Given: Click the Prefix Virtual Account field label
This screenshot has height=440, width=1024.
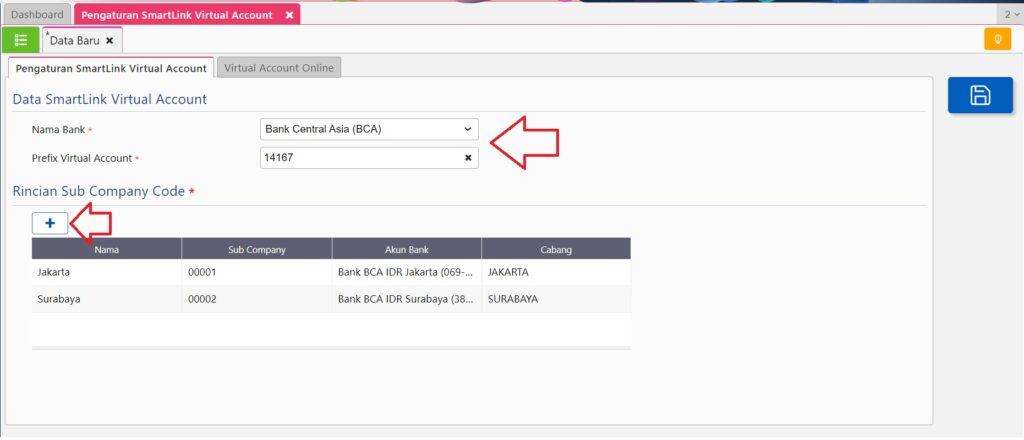Looking at the screenshot, I should (82, 158).
